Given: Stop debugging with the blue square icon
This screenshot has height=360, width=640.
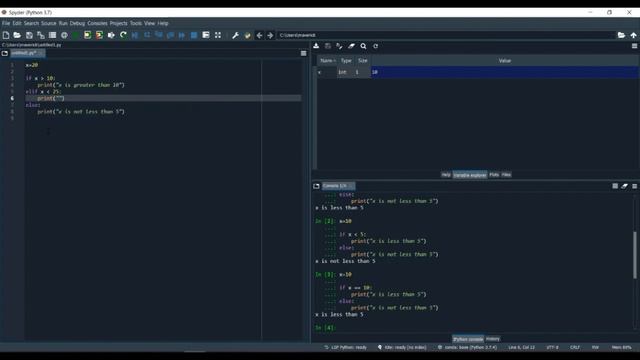Looking at the screenshot, I should coord(194,36).
